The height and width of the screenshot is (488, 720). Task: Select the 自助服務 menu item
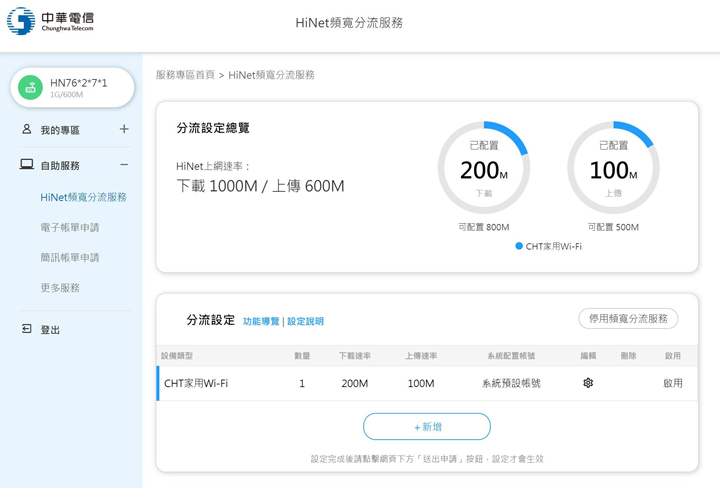(x=60, y=166)
